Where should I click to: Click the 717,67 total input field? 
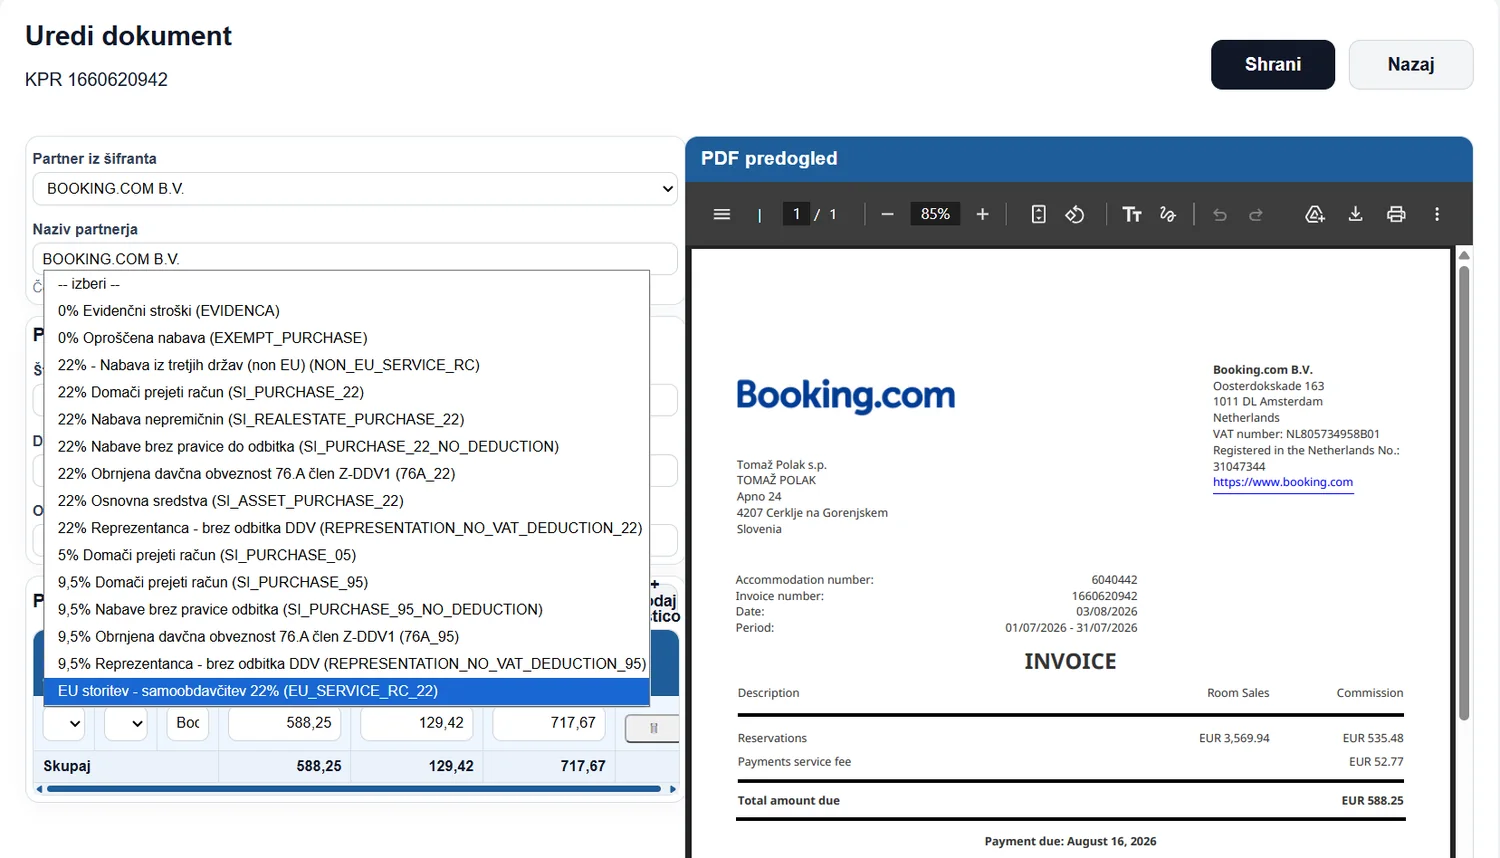pos(549,722)
